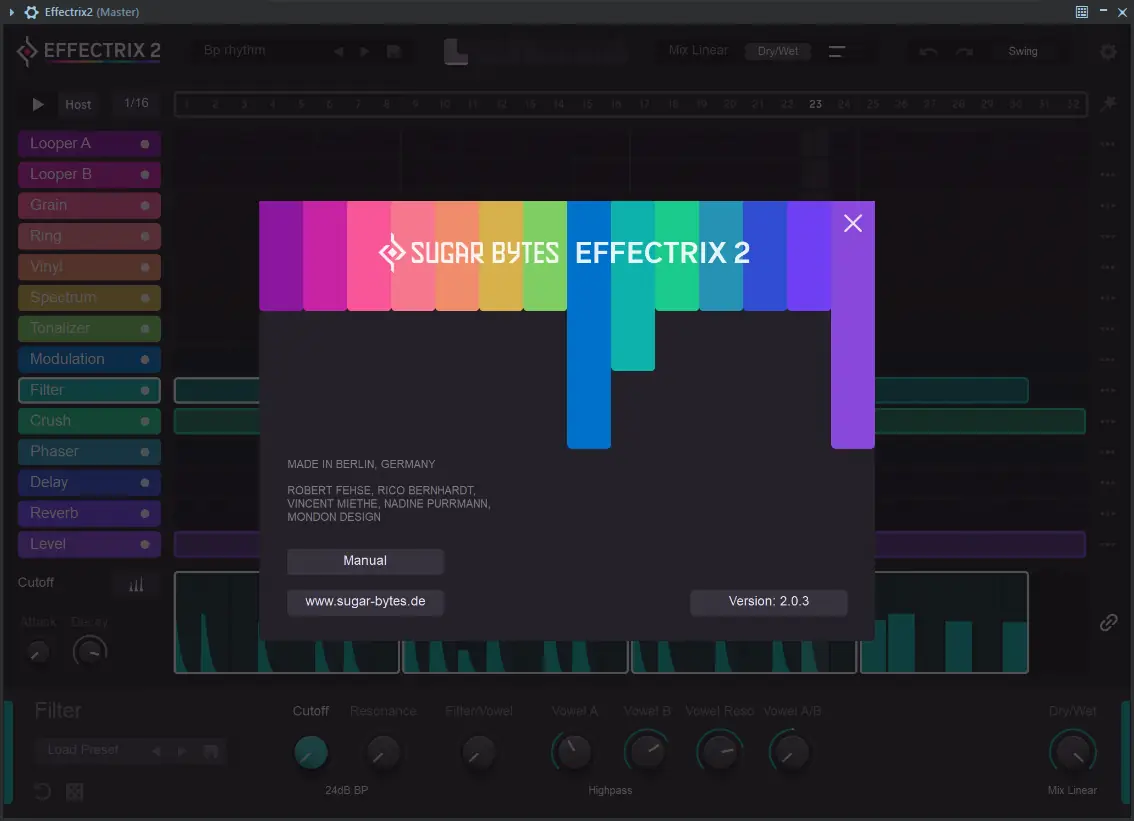
Task: Reset Filter with the circular arrow icon
Action: (43, 791)
